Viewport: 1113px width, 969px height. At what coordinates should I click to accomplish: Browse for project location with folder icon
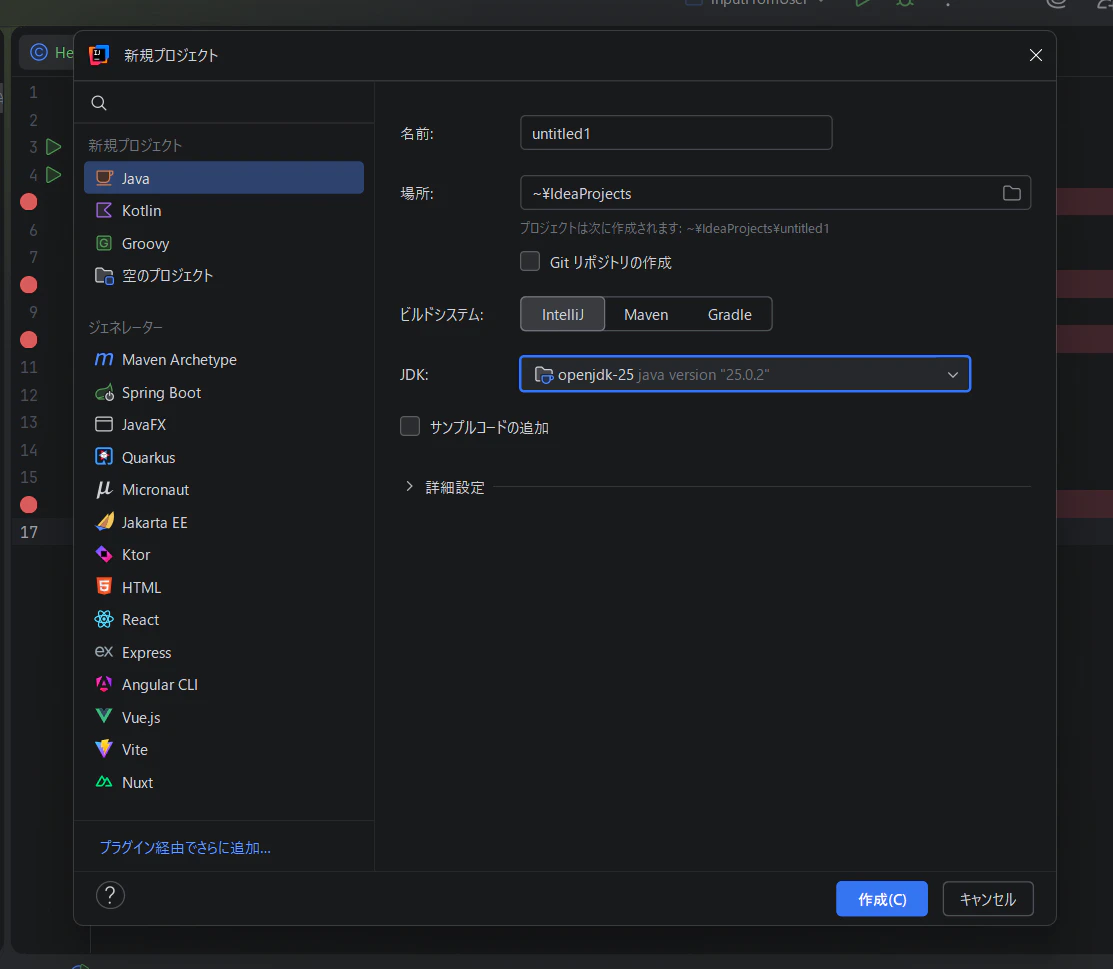pos(1011,193)
